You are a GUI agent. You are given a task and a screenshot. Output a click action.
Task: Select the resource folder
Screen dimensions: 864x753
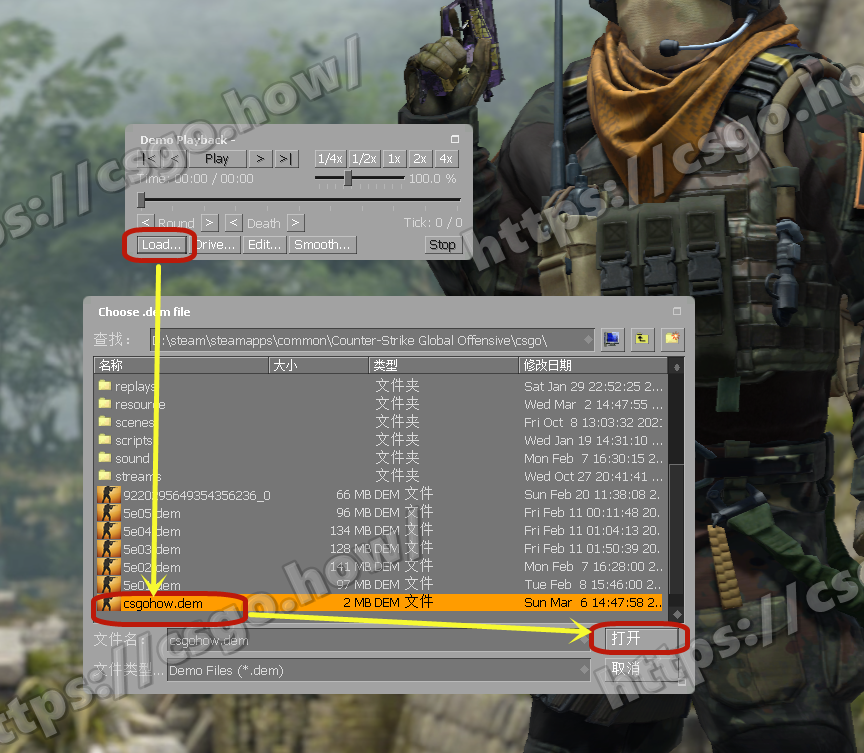380,404
